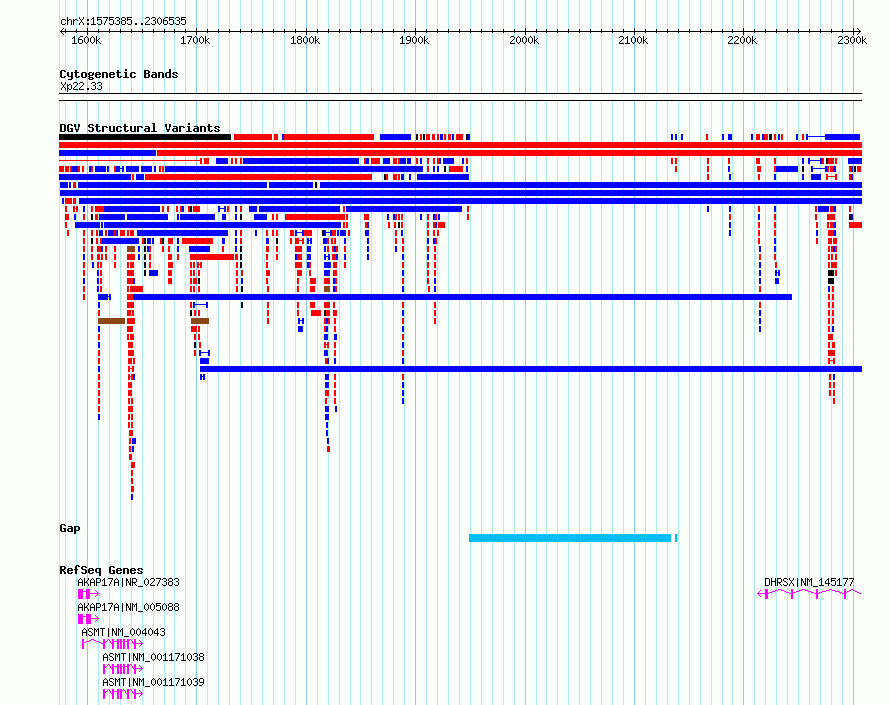This screenshot has width=890, height=705.
Task: Click the ASMT|NM_001171039 gene label
Action: pos(153,682)
